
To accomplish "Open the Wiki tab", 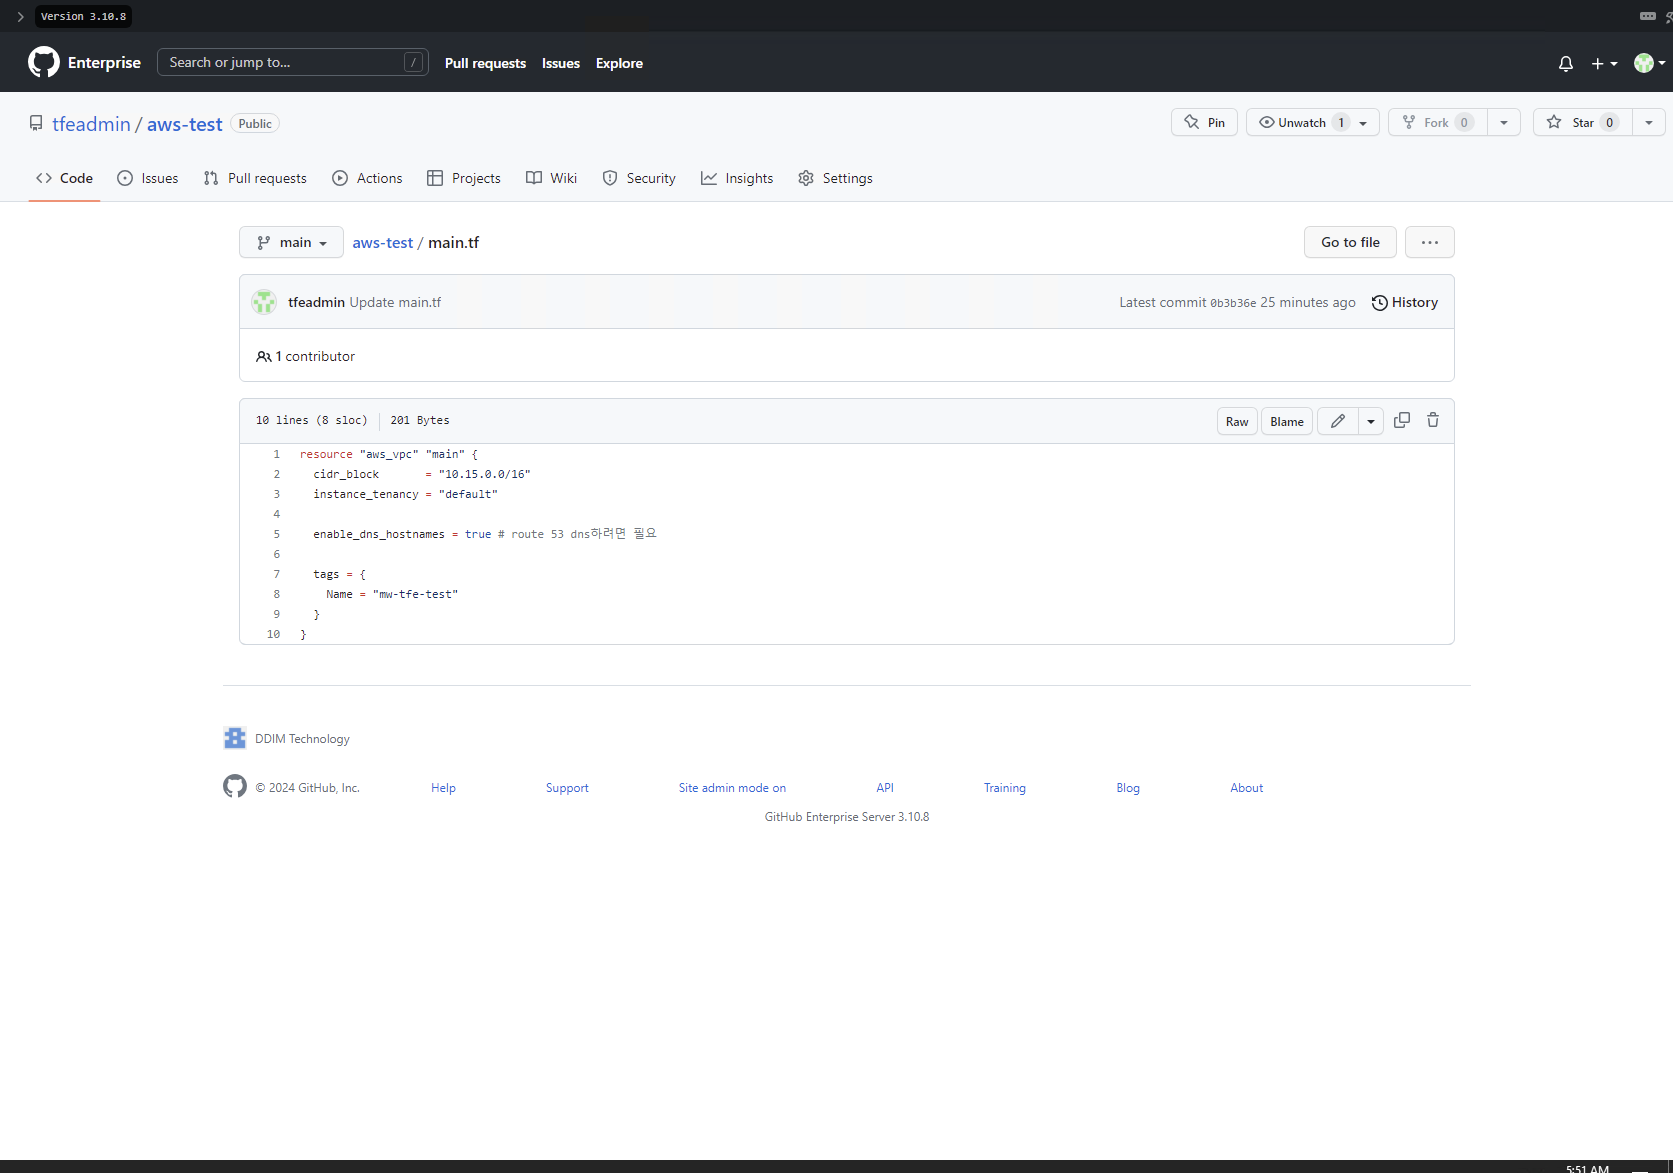I will [552, 178].
